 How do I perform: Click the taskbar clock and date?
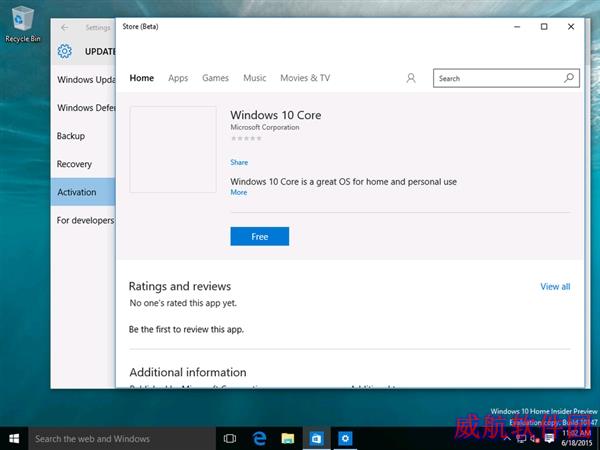coord(576,439)
